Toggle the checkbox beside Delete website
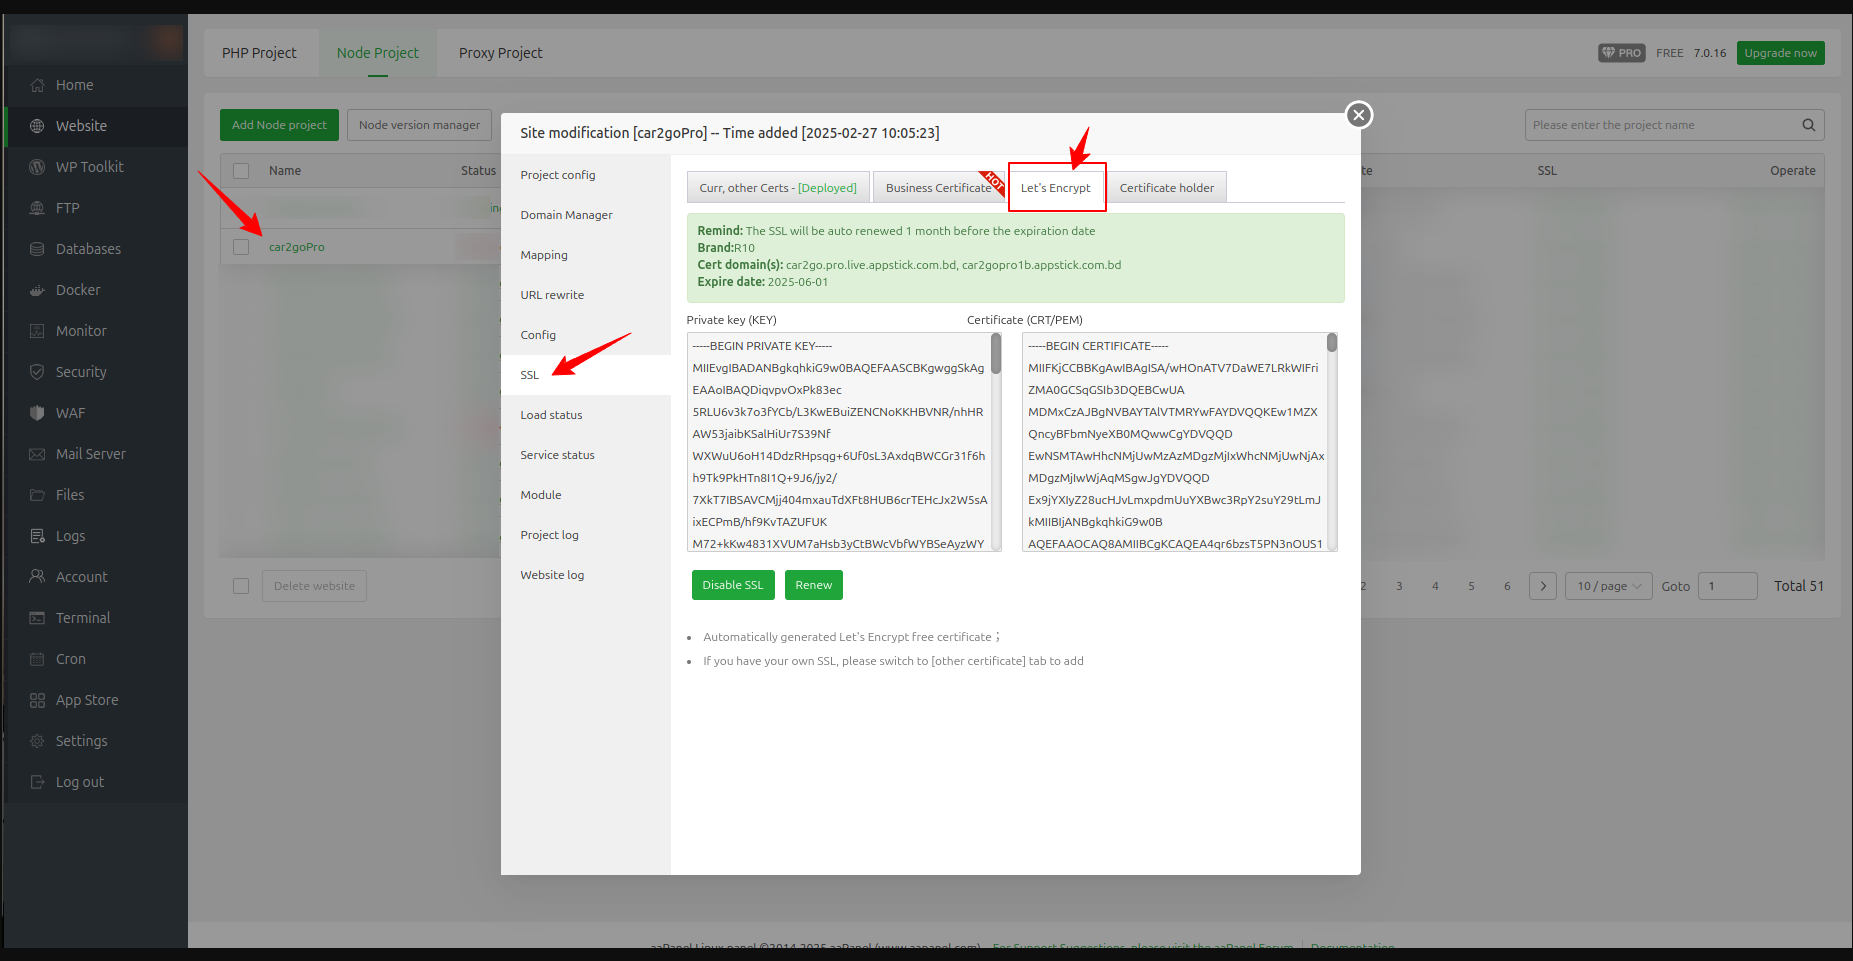 coord(241,586)
